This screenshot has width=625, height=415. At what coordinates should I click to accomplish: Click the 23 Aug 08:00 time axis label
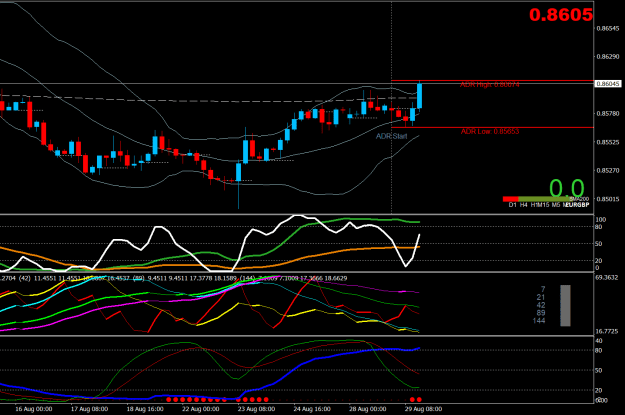pos(256,409)
